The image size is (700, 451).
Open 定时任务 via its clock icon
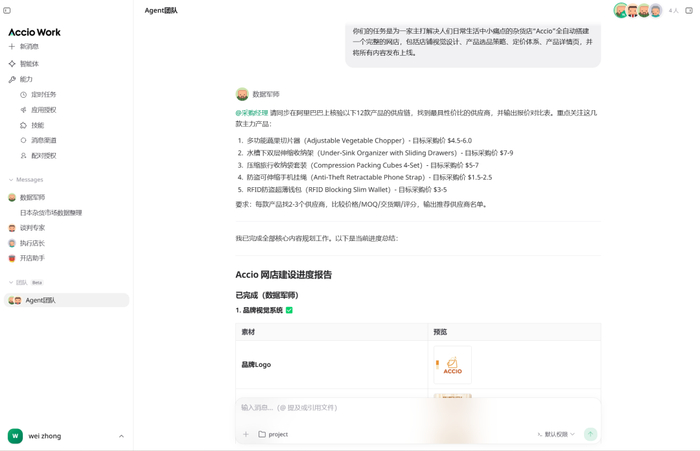pos(23,94)
